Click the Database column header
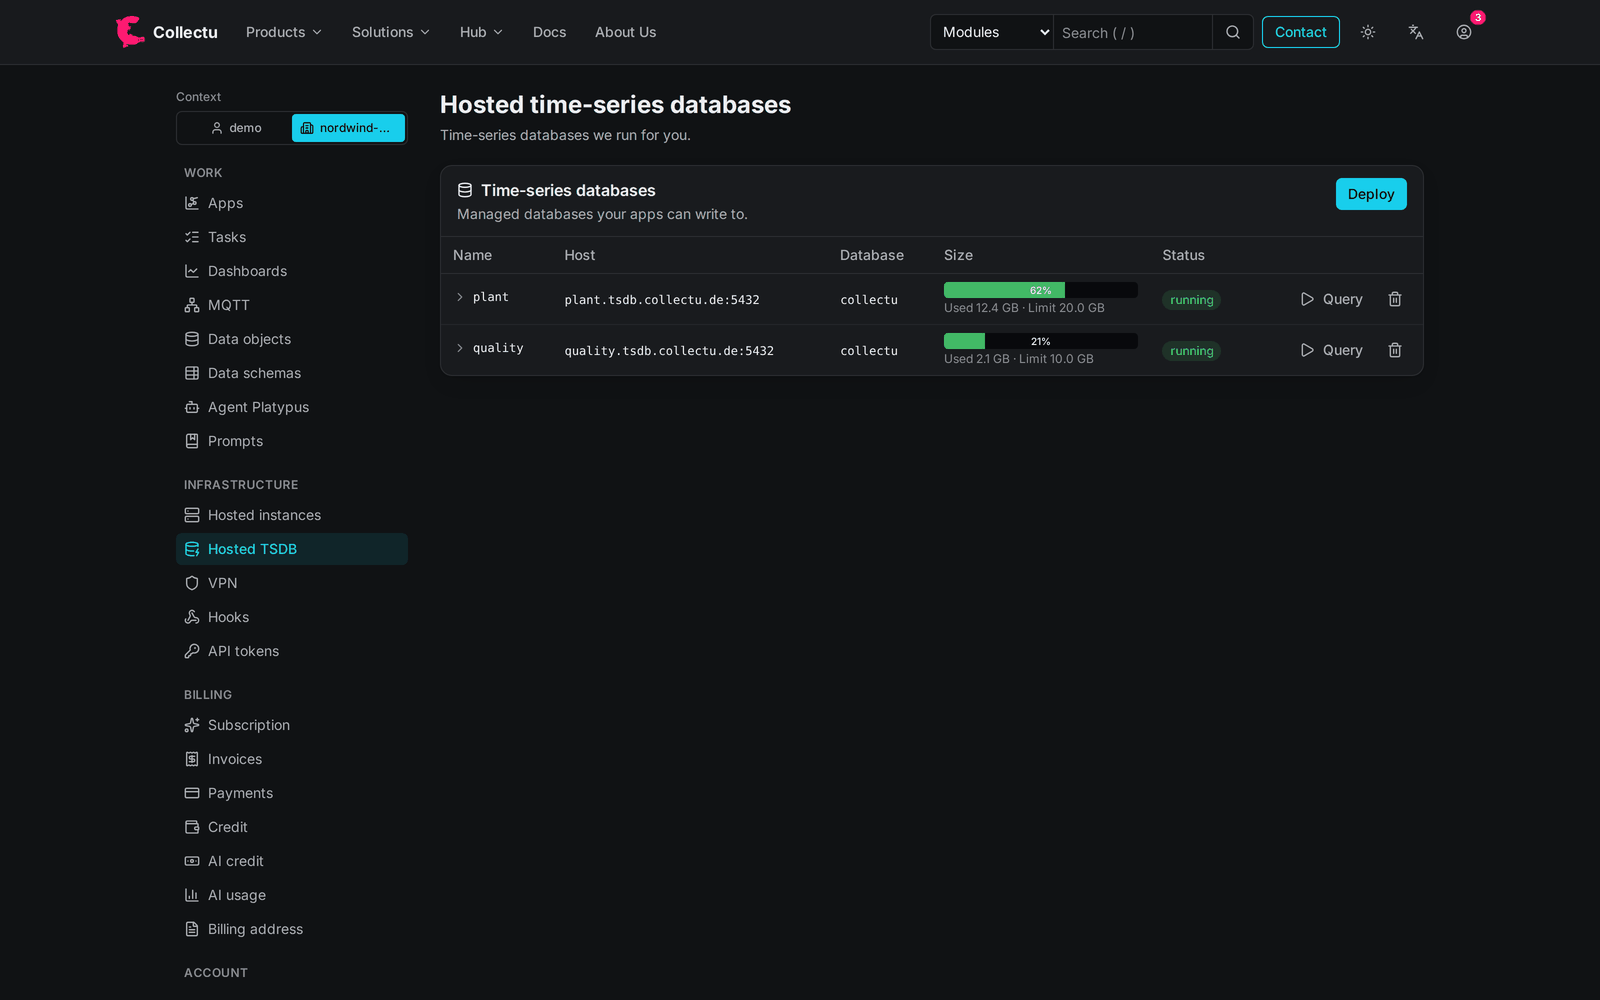Image resolution: width=1600 pixels, height=1000 pixels. 872,255
